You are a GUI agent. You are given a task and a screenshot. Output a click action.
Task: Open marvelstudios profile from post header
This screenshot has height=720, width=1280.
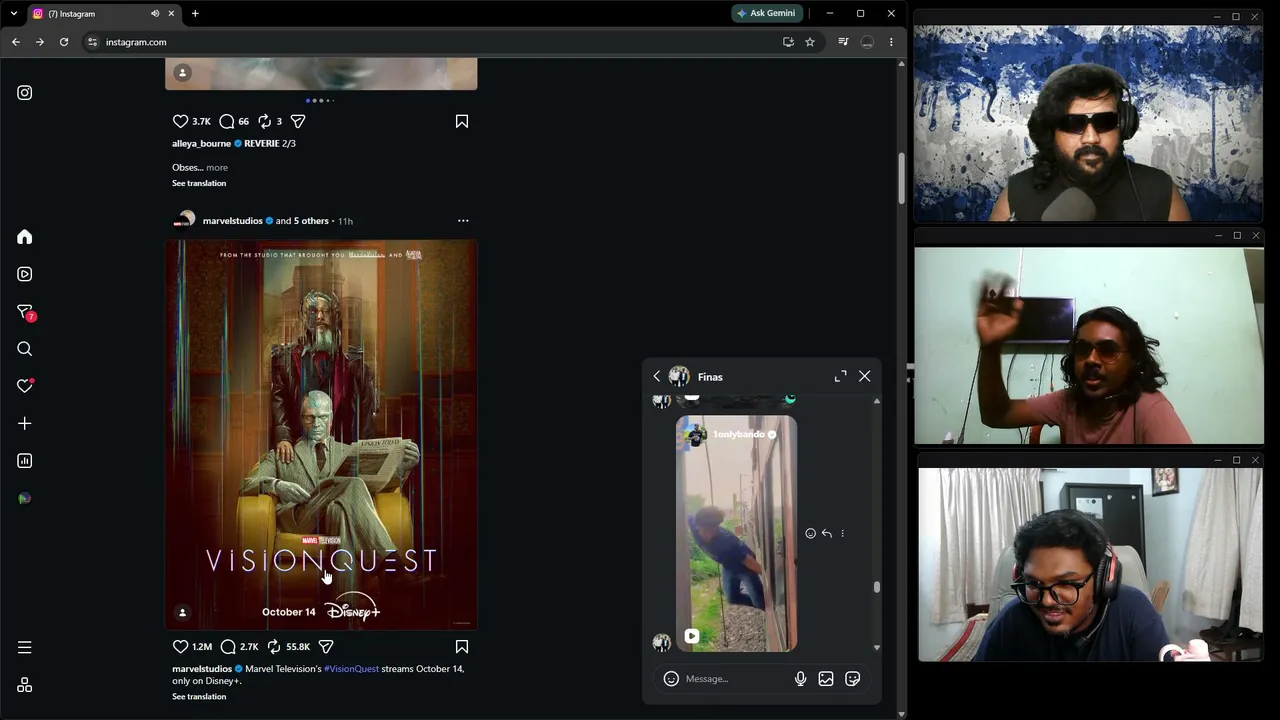(x=232, y=221)
